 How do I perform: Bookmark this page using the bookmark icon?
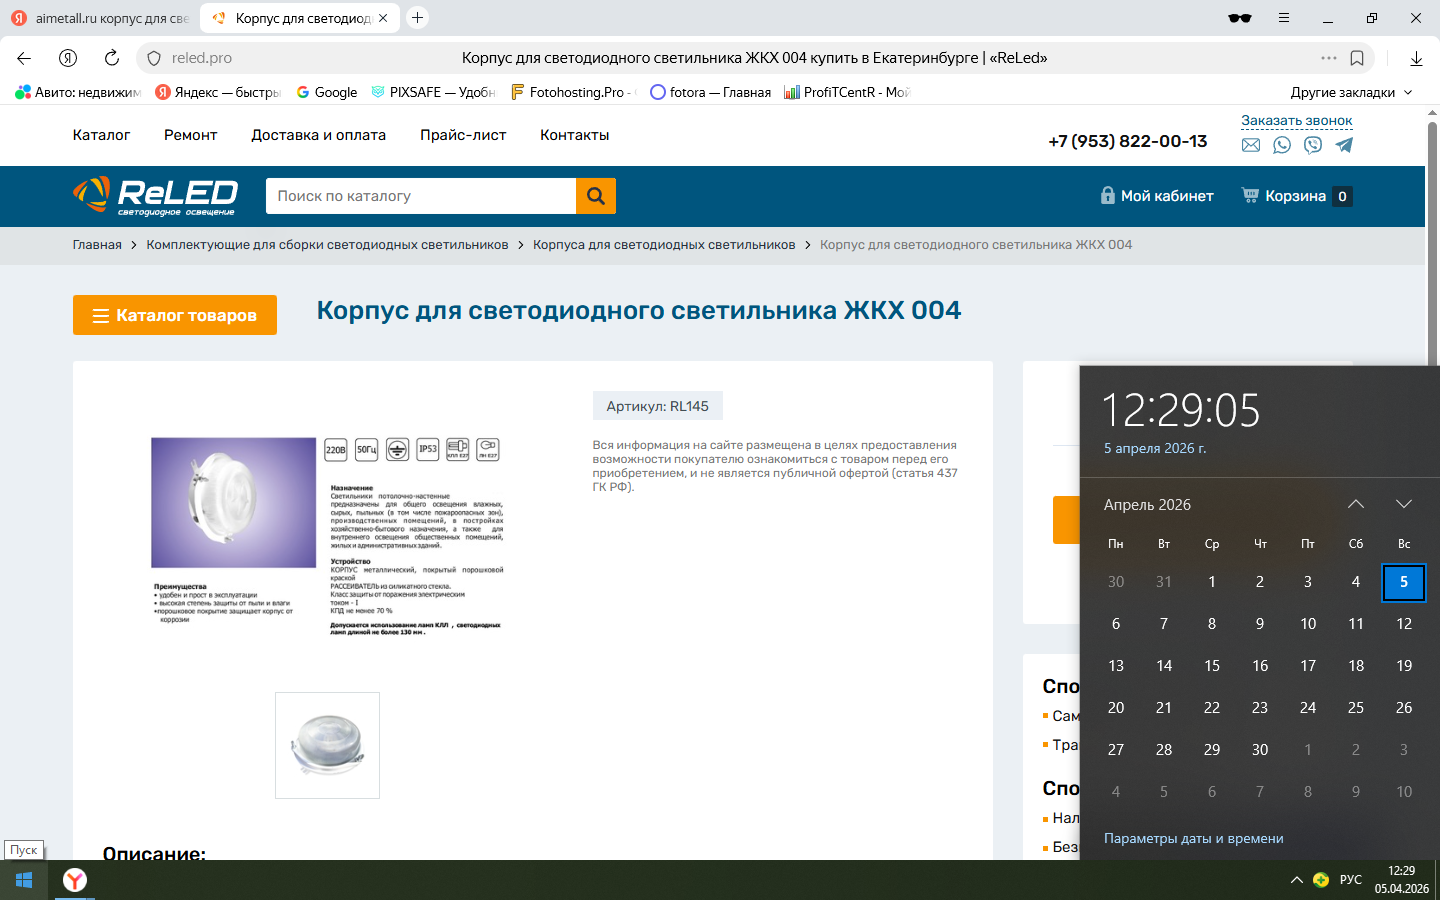tap(1357, 58)
